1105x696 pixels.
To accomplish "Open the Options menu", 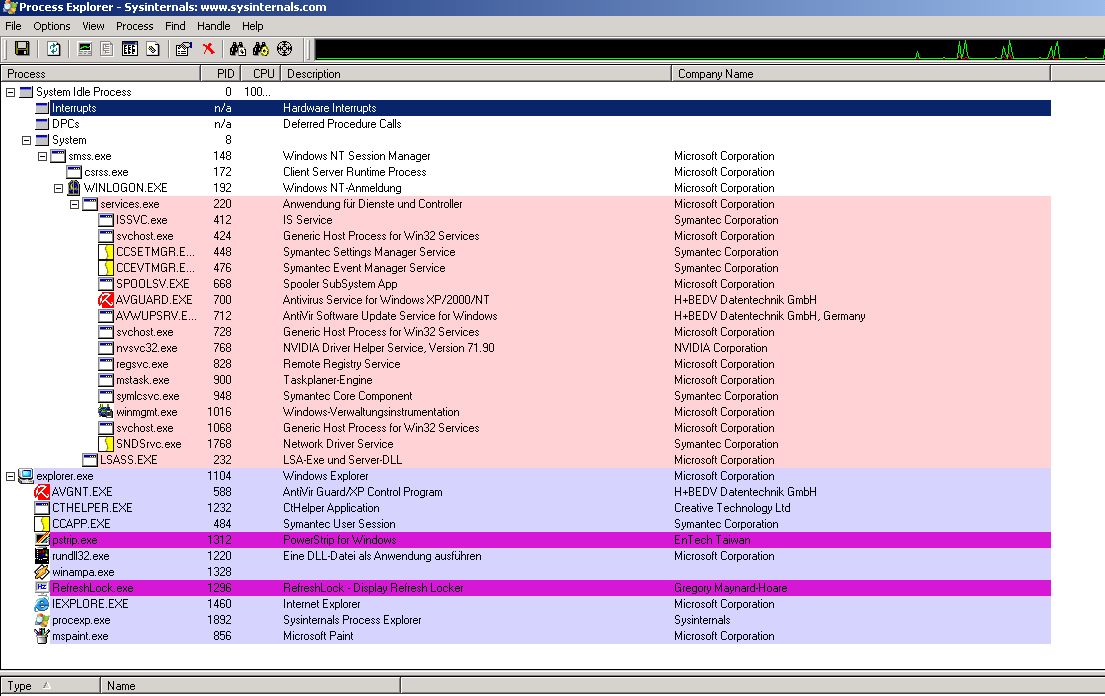I will [x=51, y=26].
